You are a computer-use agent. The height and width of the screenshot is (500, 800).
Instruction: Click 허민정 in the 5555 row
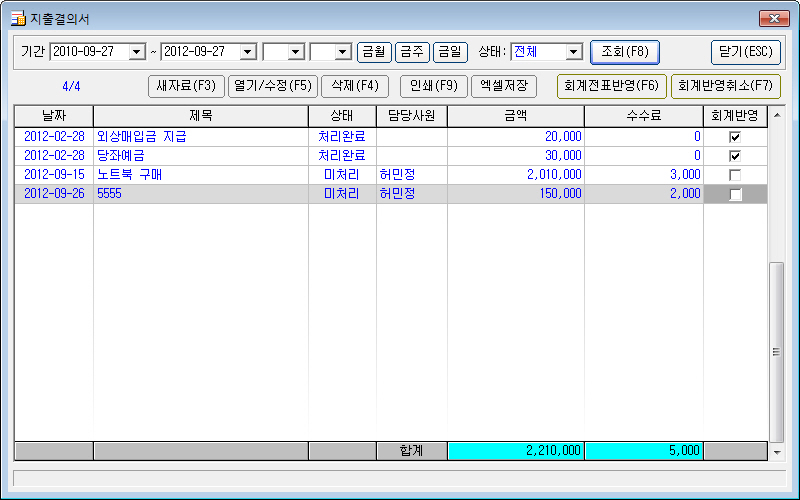pyautogui.click(x=412, y=194)
